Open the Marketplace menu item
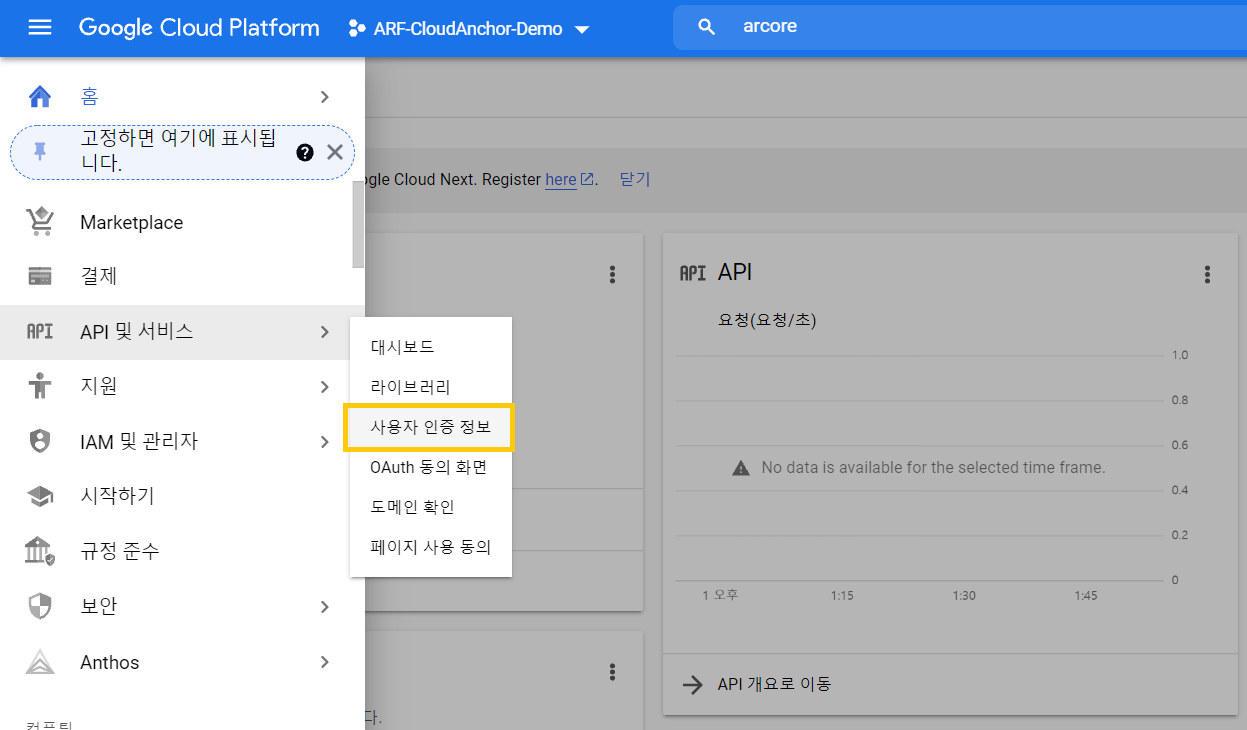 pos(176,222)
